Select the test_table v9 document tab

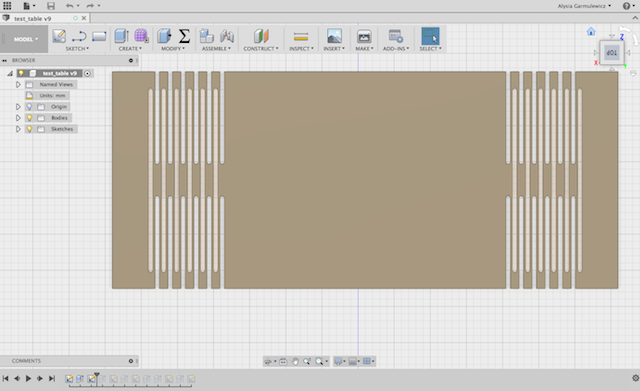coord(33,18)
